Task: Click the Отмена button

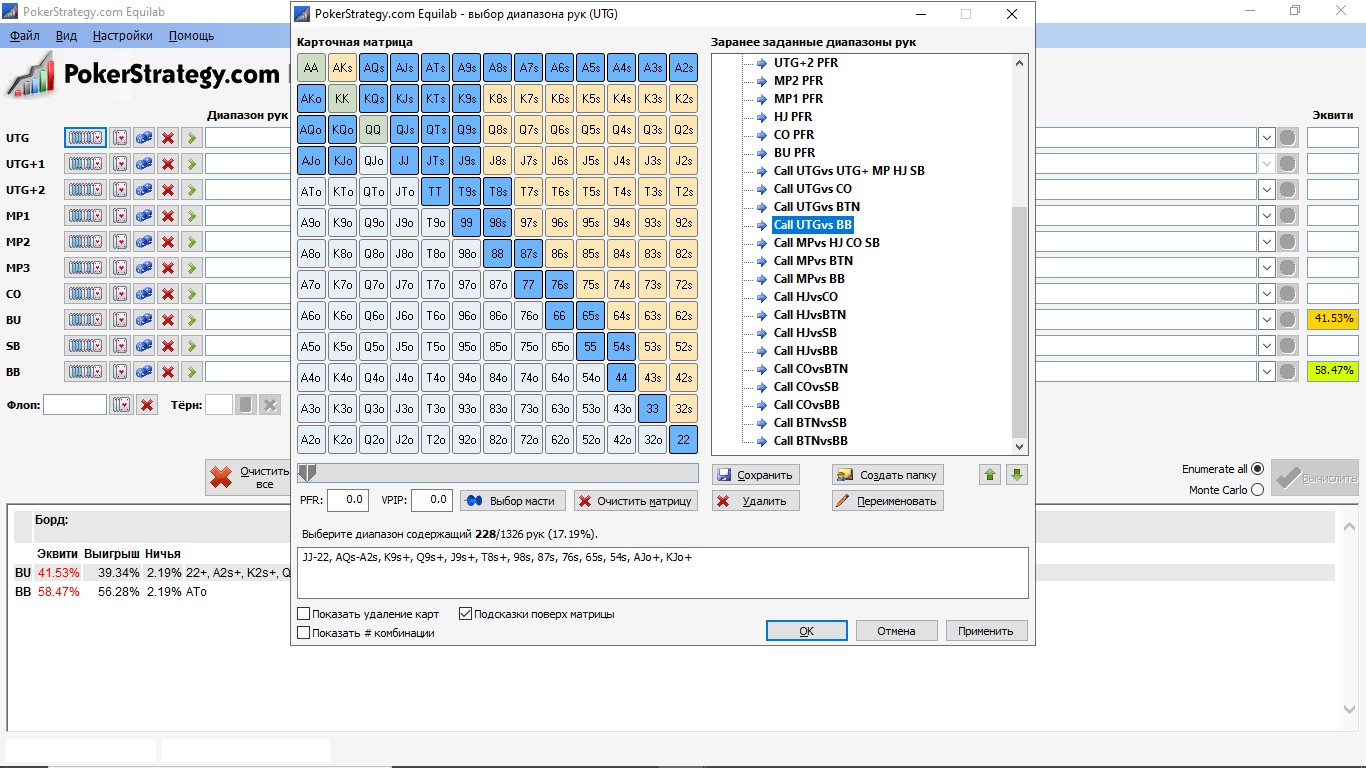Action: click(x=897, y=631)
